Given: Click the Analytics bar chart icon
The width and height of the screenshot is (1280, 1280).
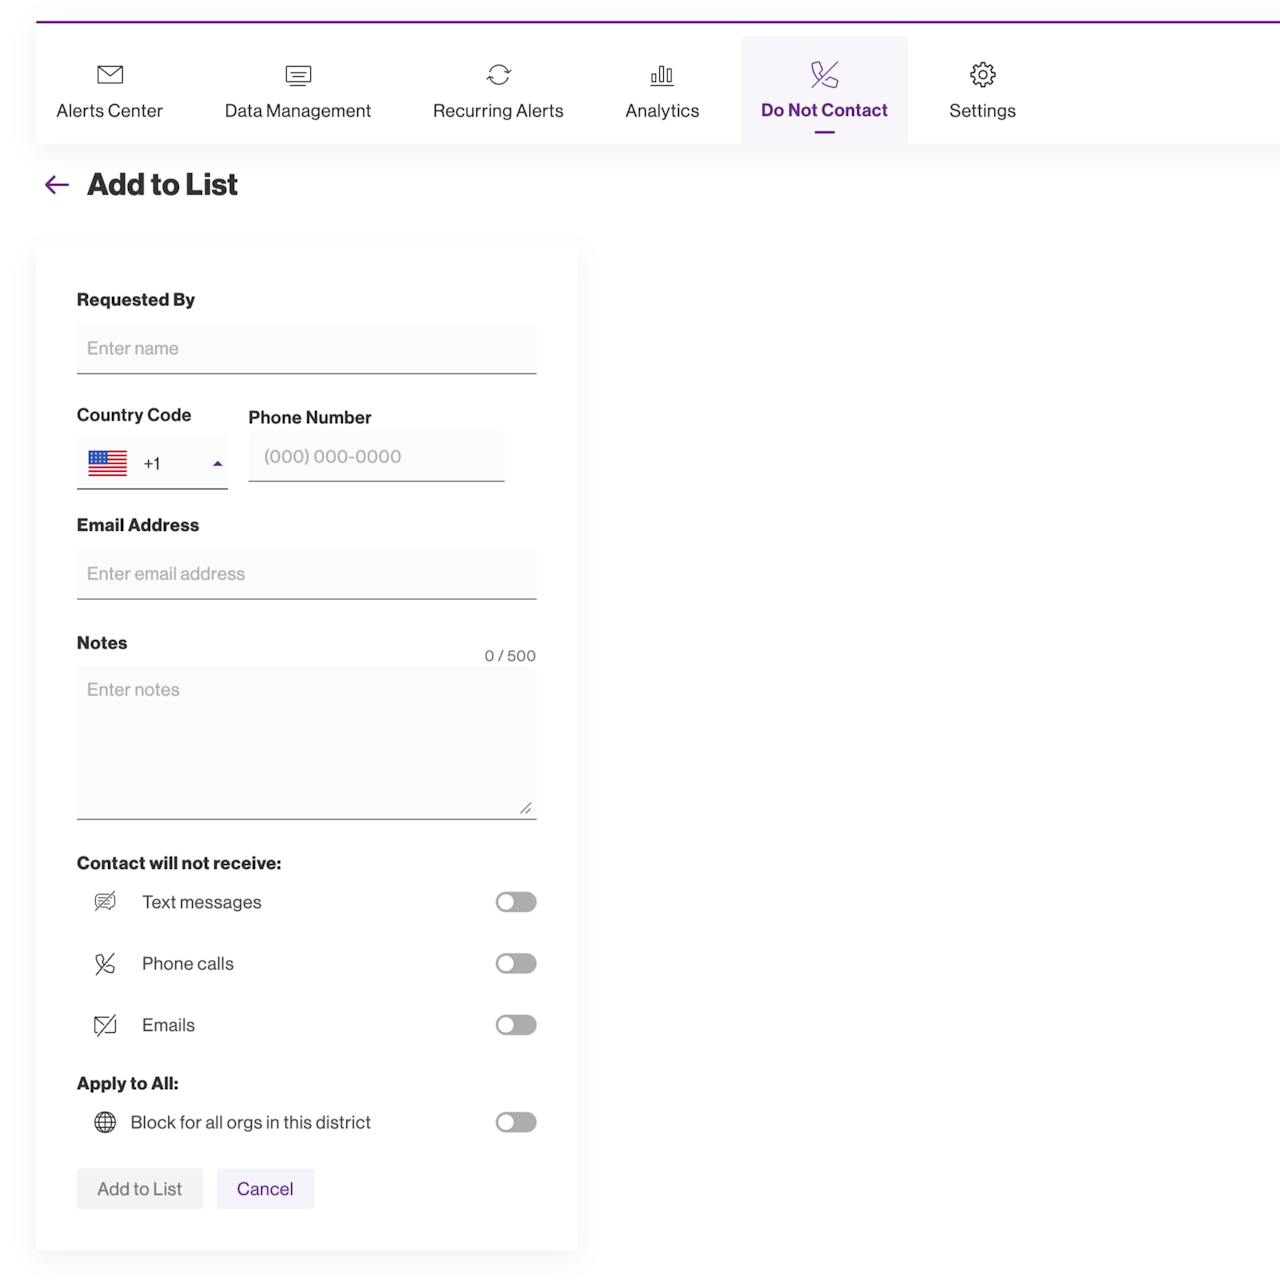Looking at the screenshot, I should (x=662, y=75).
